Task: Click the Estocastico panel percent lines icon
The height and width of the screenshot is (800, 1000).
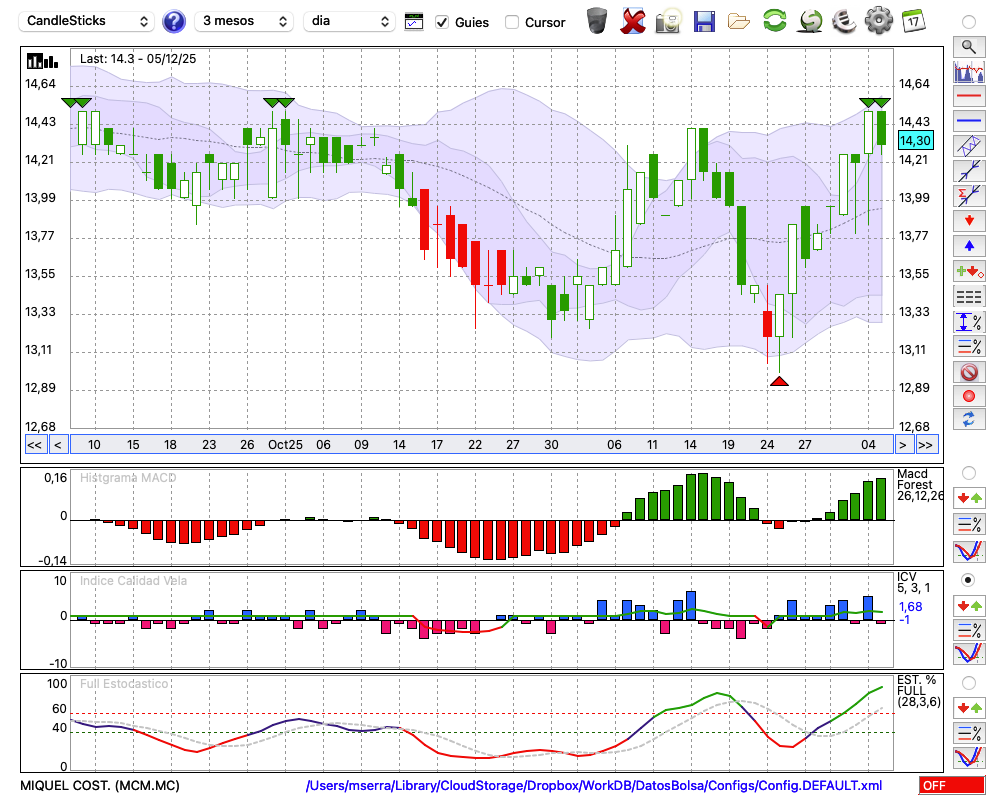Action: coord(969,733)
